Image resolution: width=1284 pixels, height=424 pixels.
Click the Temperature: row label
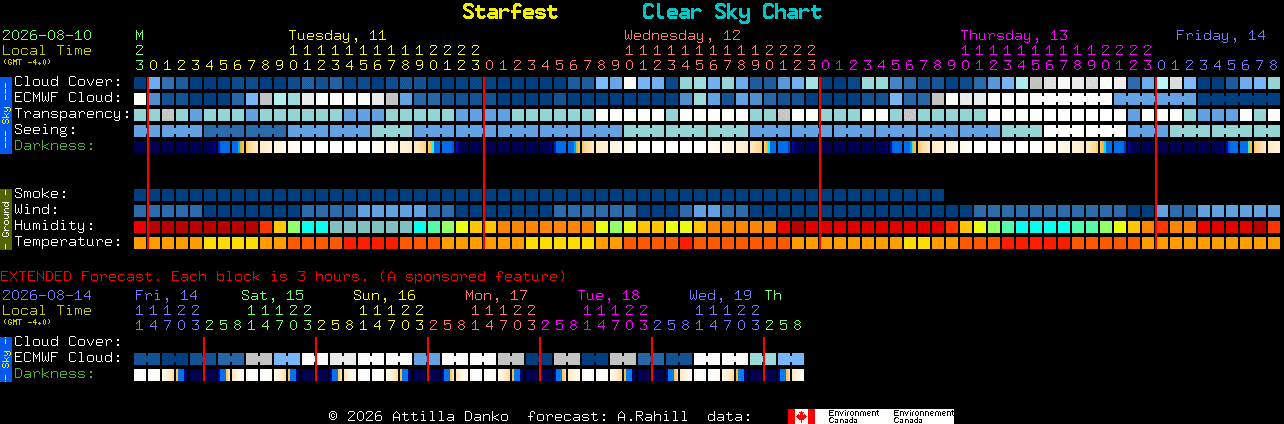pyautogui.click(x=67, y=242)
